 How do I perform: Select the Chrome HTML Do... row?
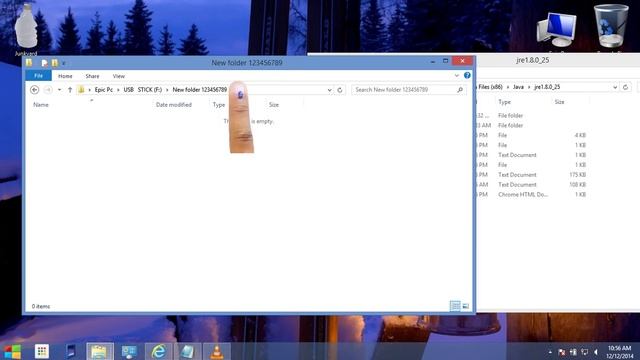532,195
